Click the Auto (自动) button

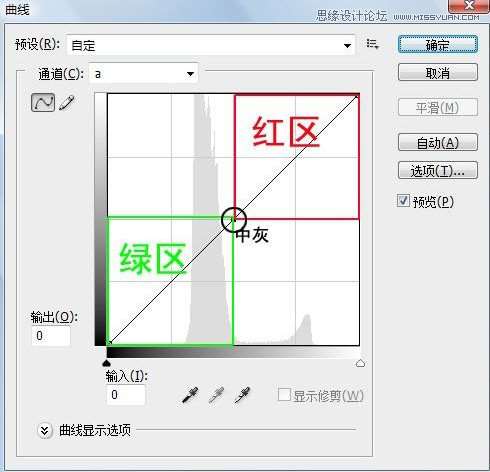pos(438,143)
